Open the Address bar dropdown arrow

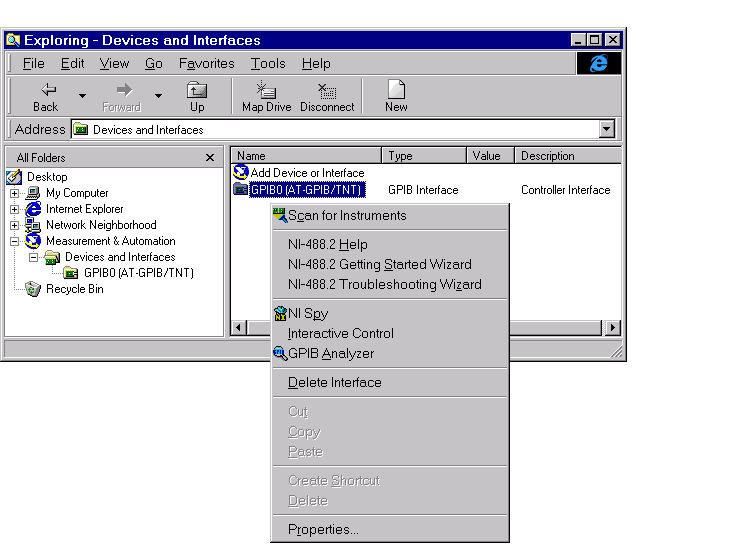pos(607,129)
